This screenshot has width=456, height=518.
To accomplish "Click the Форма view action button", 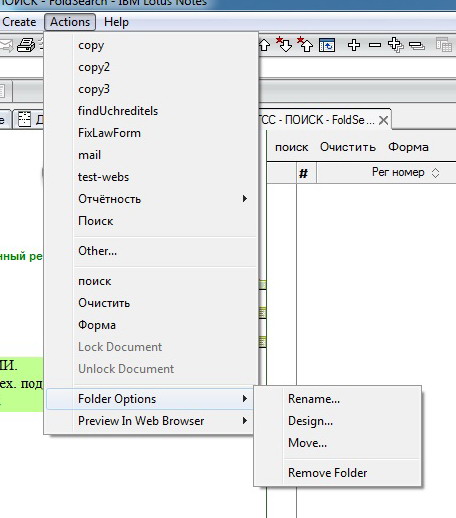I will point(408,147).
